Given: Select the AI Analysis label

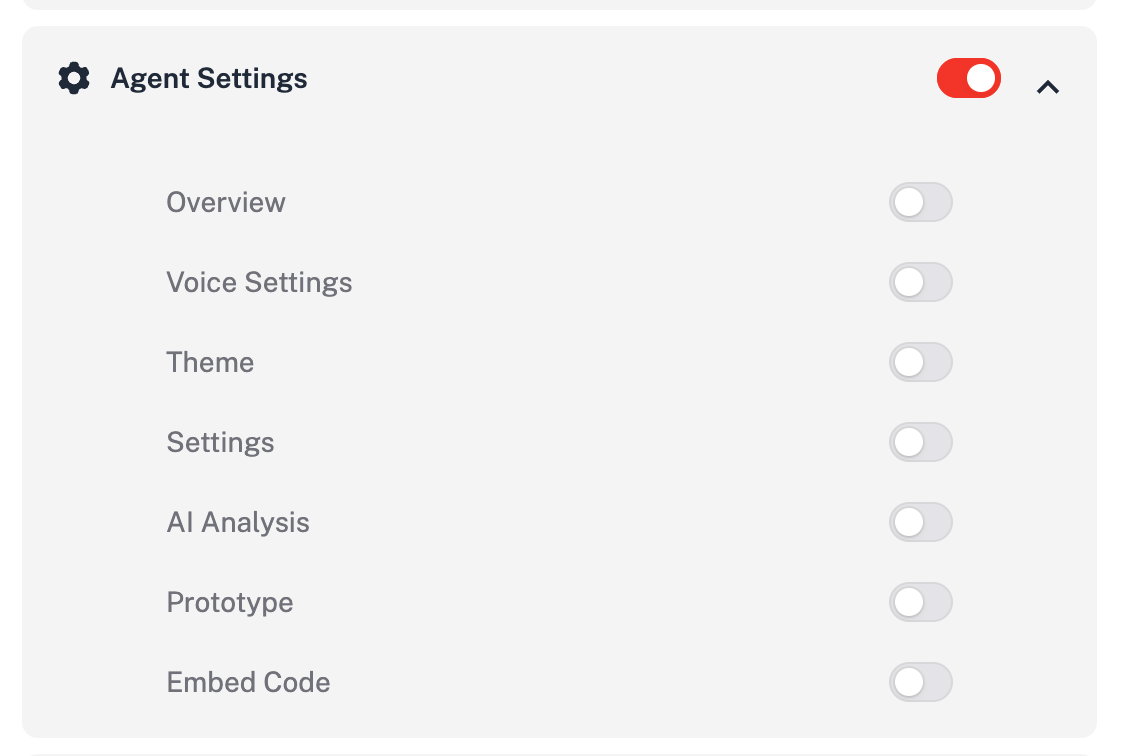Looking at the screenshot, I should (x=238, y=522).
